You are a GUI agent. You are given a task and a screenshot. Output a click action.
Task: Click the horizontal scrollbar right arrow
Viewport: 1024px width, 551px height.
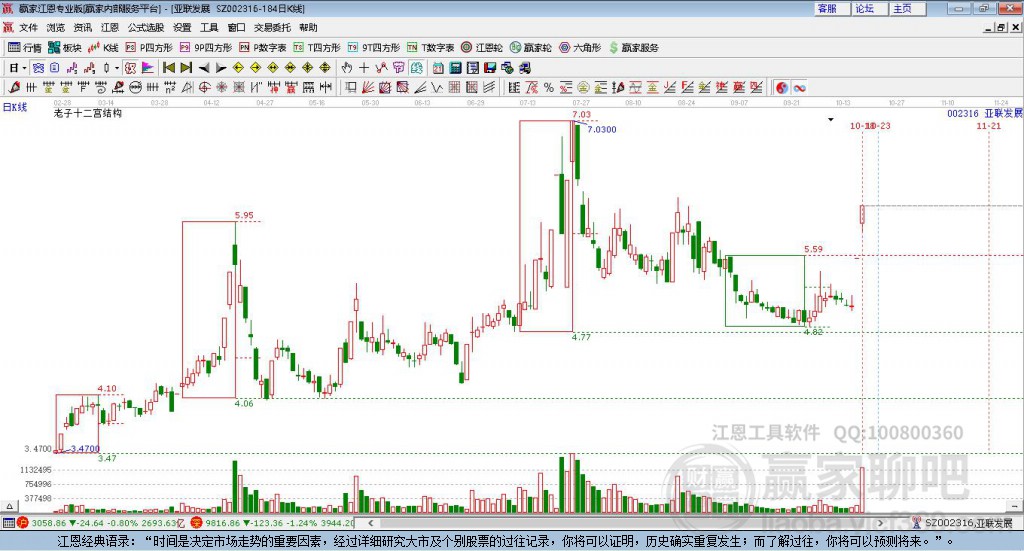pos(880,523)
